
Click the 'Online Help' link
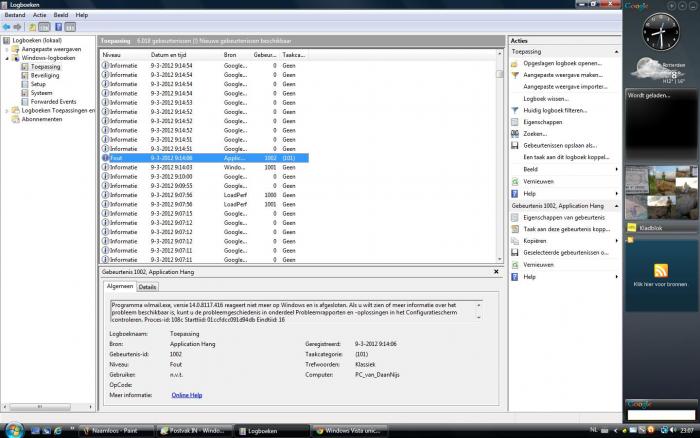186,395
